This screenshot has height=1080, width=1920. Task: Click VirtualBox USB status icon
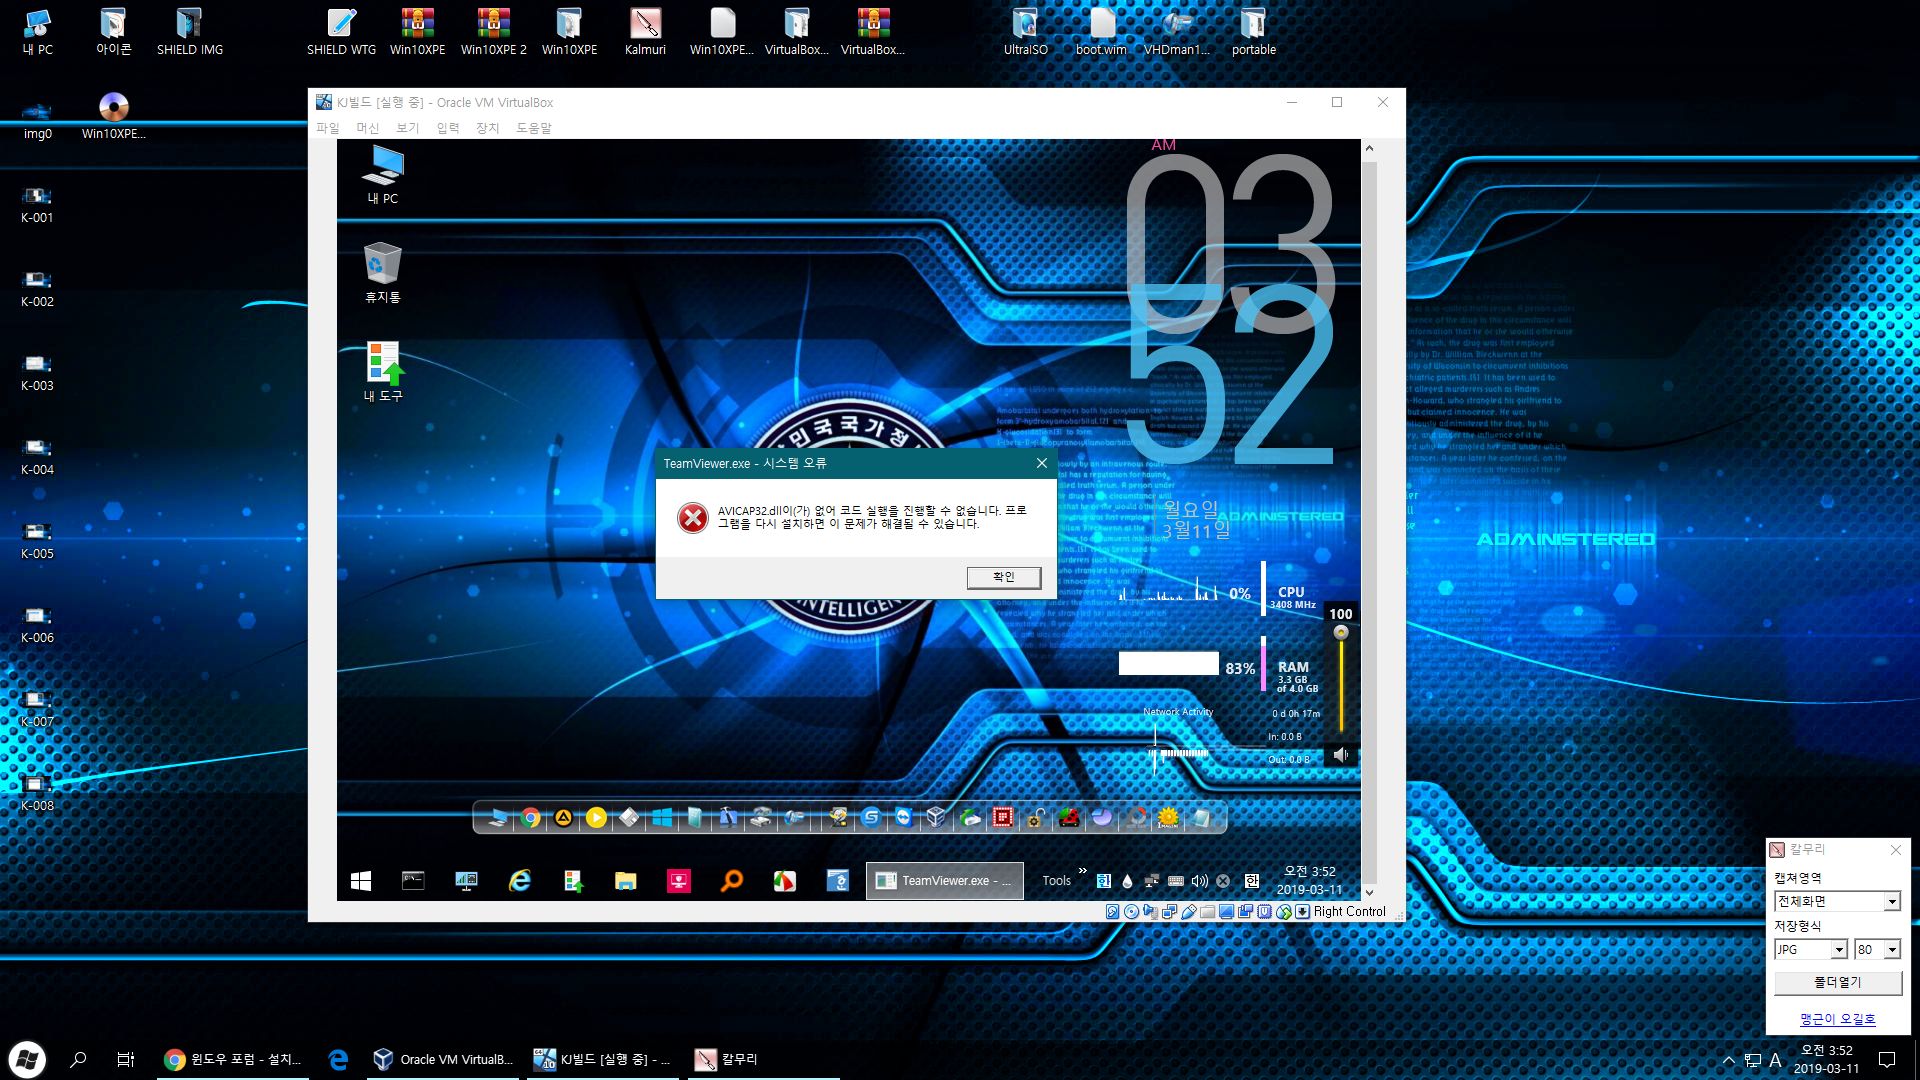click(x=1189, y=911)
